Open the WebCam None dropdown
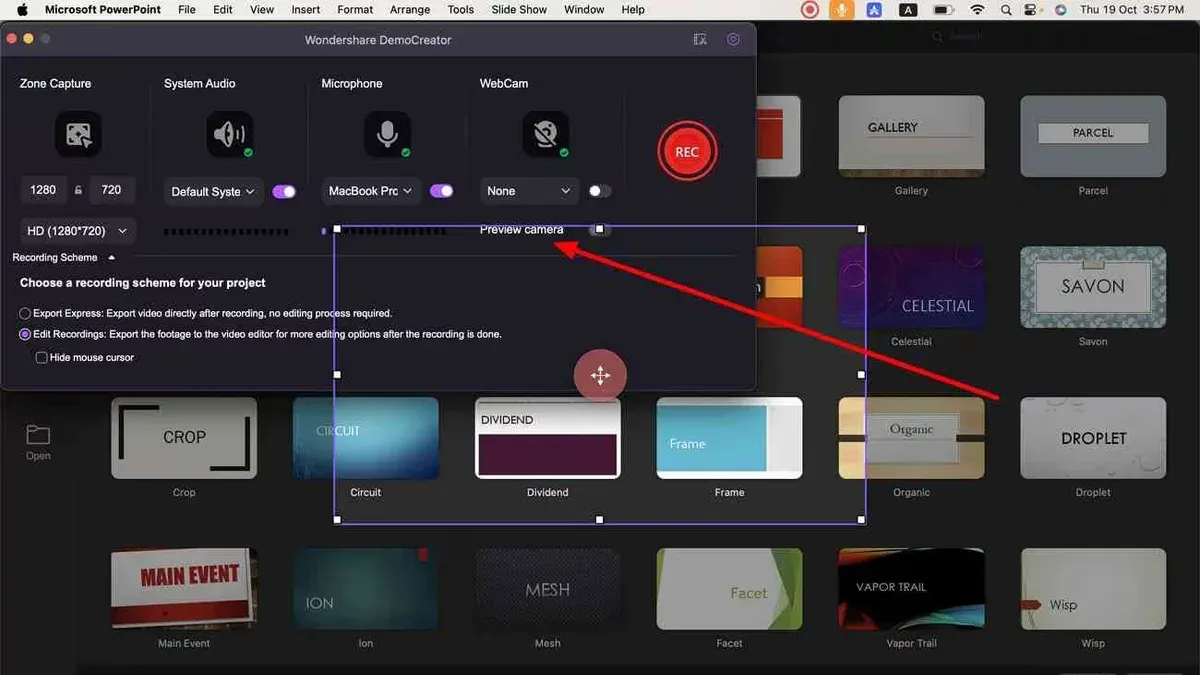1200x675 pixels. (x=529, y=191)
